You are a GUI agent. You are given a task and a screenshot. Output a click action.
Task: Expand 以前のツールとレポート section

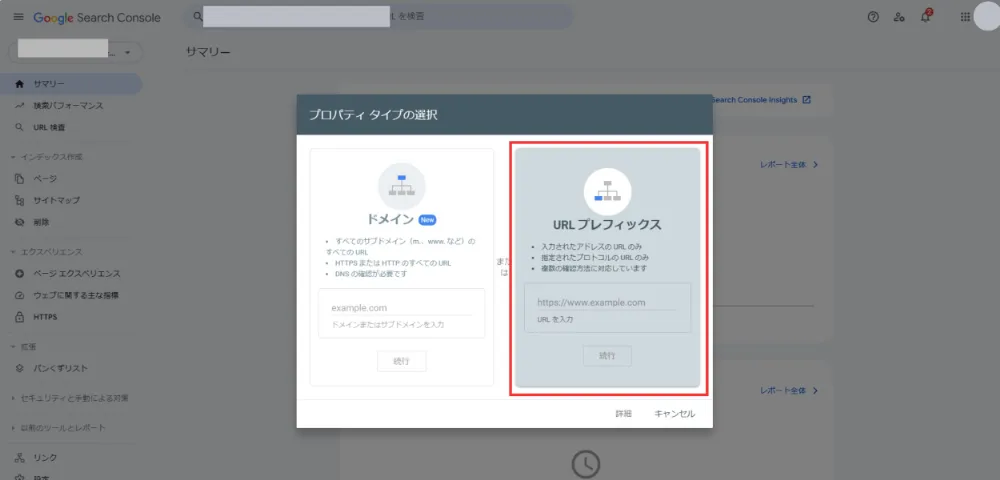59,427
